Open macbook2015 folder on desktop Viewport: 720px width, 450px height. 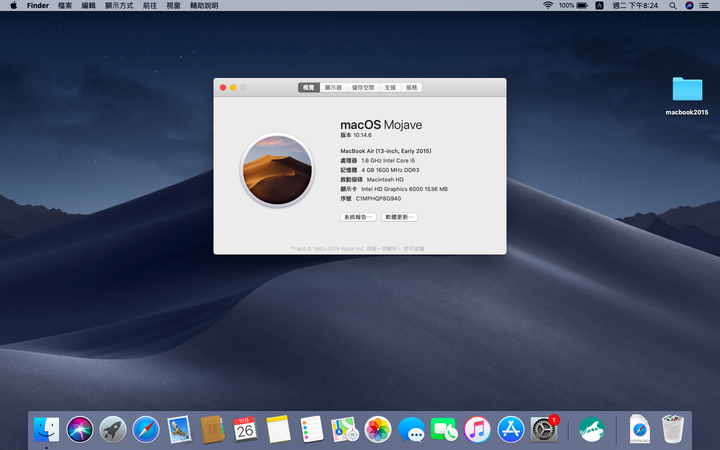tap(687, 96)
